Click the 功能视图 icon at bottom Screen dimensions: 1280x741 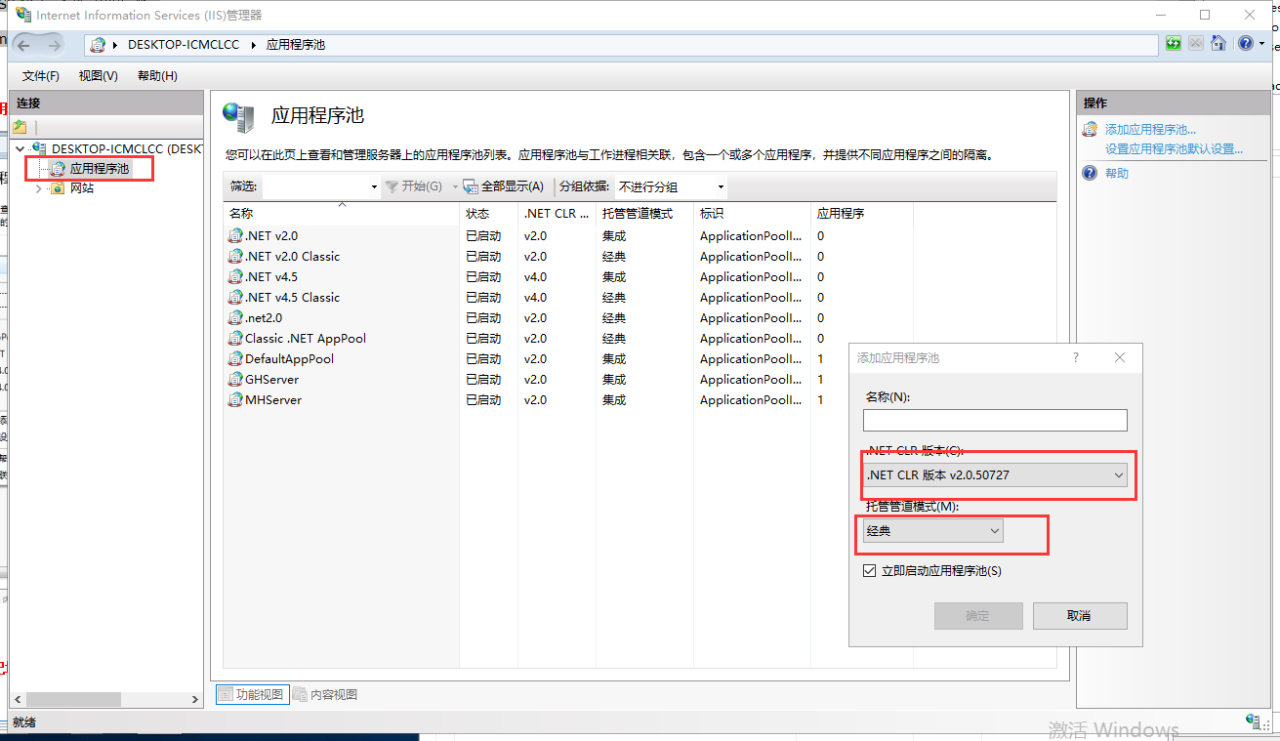226,694
